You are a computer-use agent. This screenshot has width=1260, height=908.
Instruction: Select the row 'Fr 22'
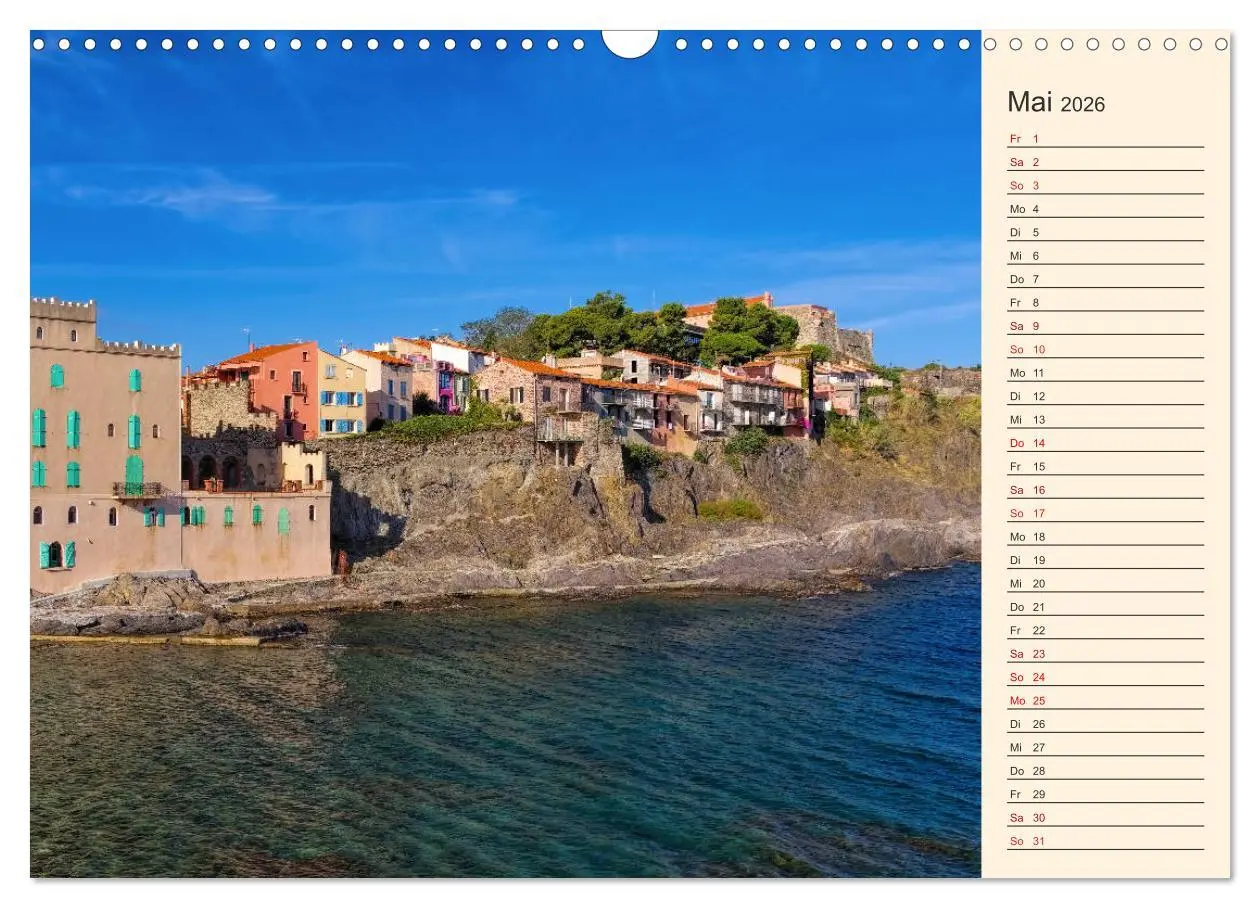1105,630
